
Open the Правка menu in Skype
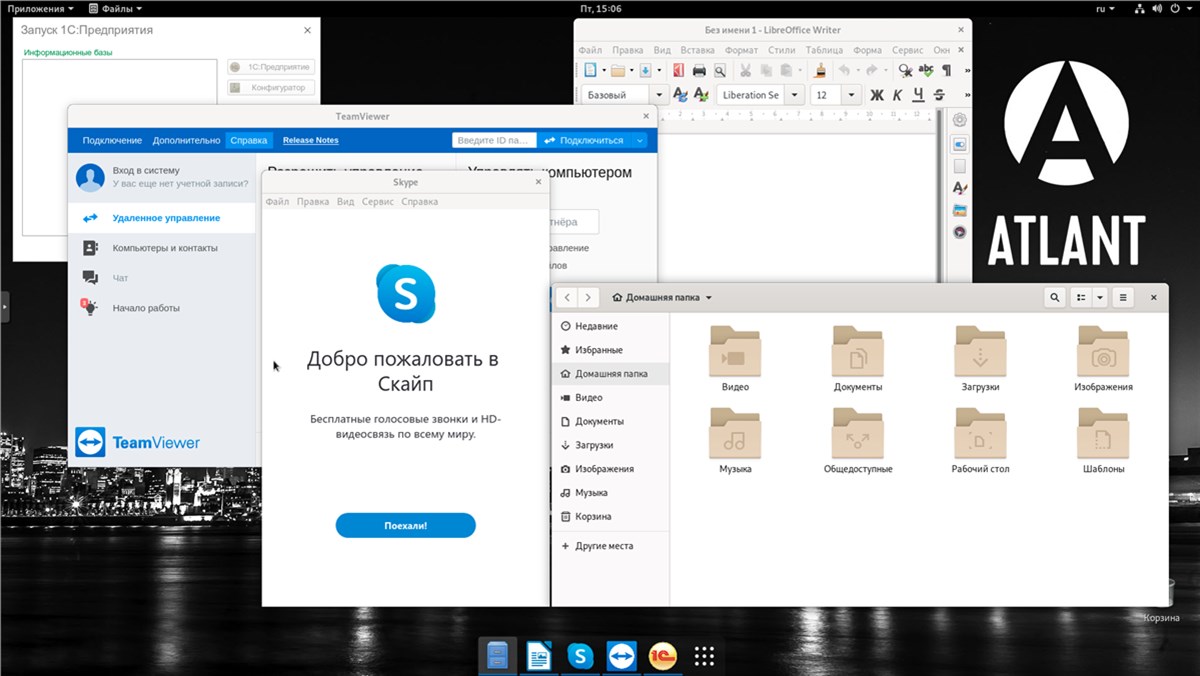coord(313,201)
